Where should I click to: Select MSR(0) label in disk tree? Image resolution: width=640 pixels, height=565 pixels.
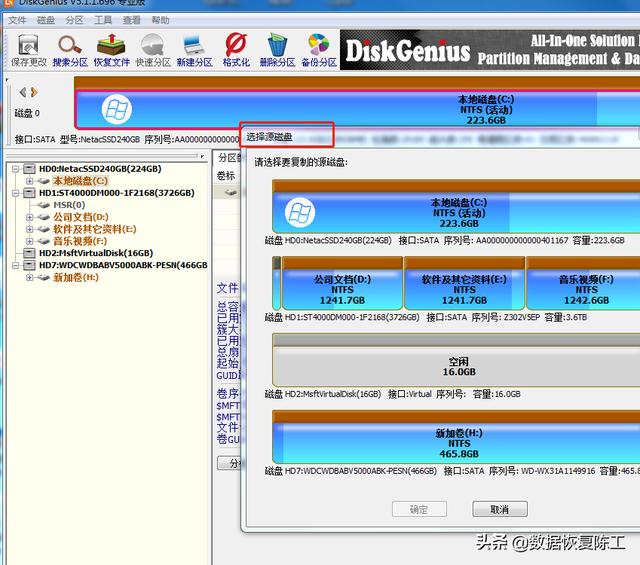click(69, 205)
